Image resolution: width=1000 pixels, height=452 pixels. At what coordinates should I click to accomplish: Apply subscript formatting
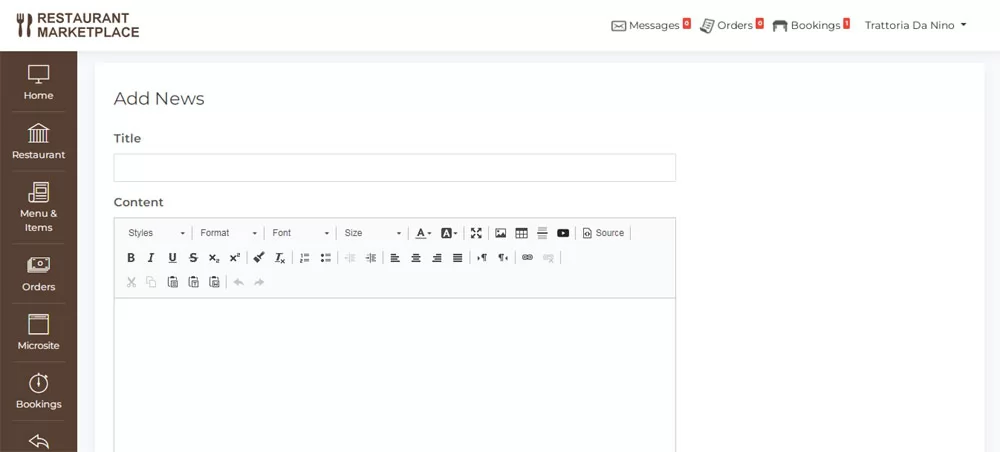pyautogui.click(x=214, y=258)
